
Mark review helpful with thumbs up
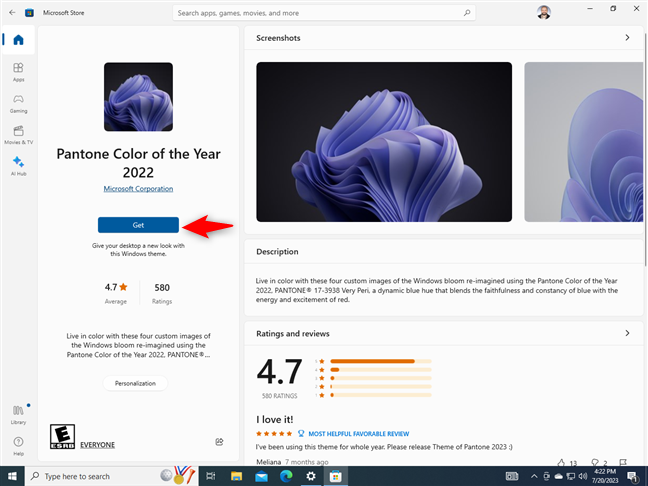(x=561, y=463)
